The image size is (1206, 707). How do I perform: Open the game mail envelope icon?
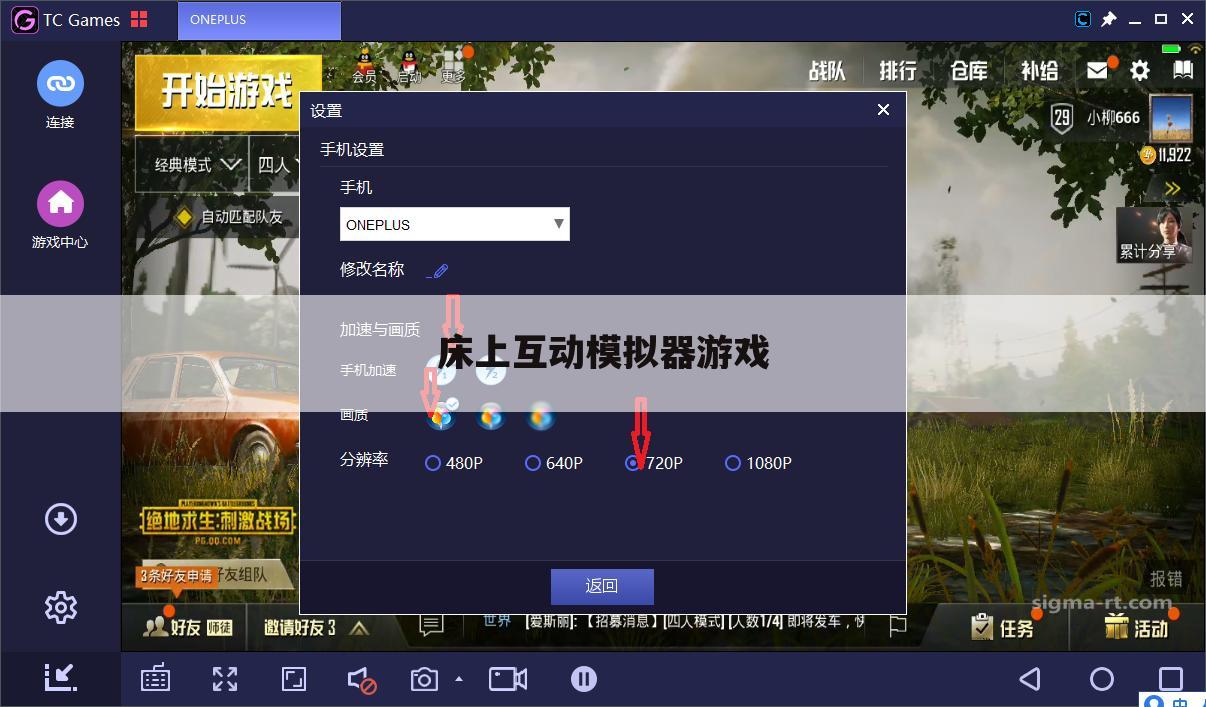point(1098,70)
